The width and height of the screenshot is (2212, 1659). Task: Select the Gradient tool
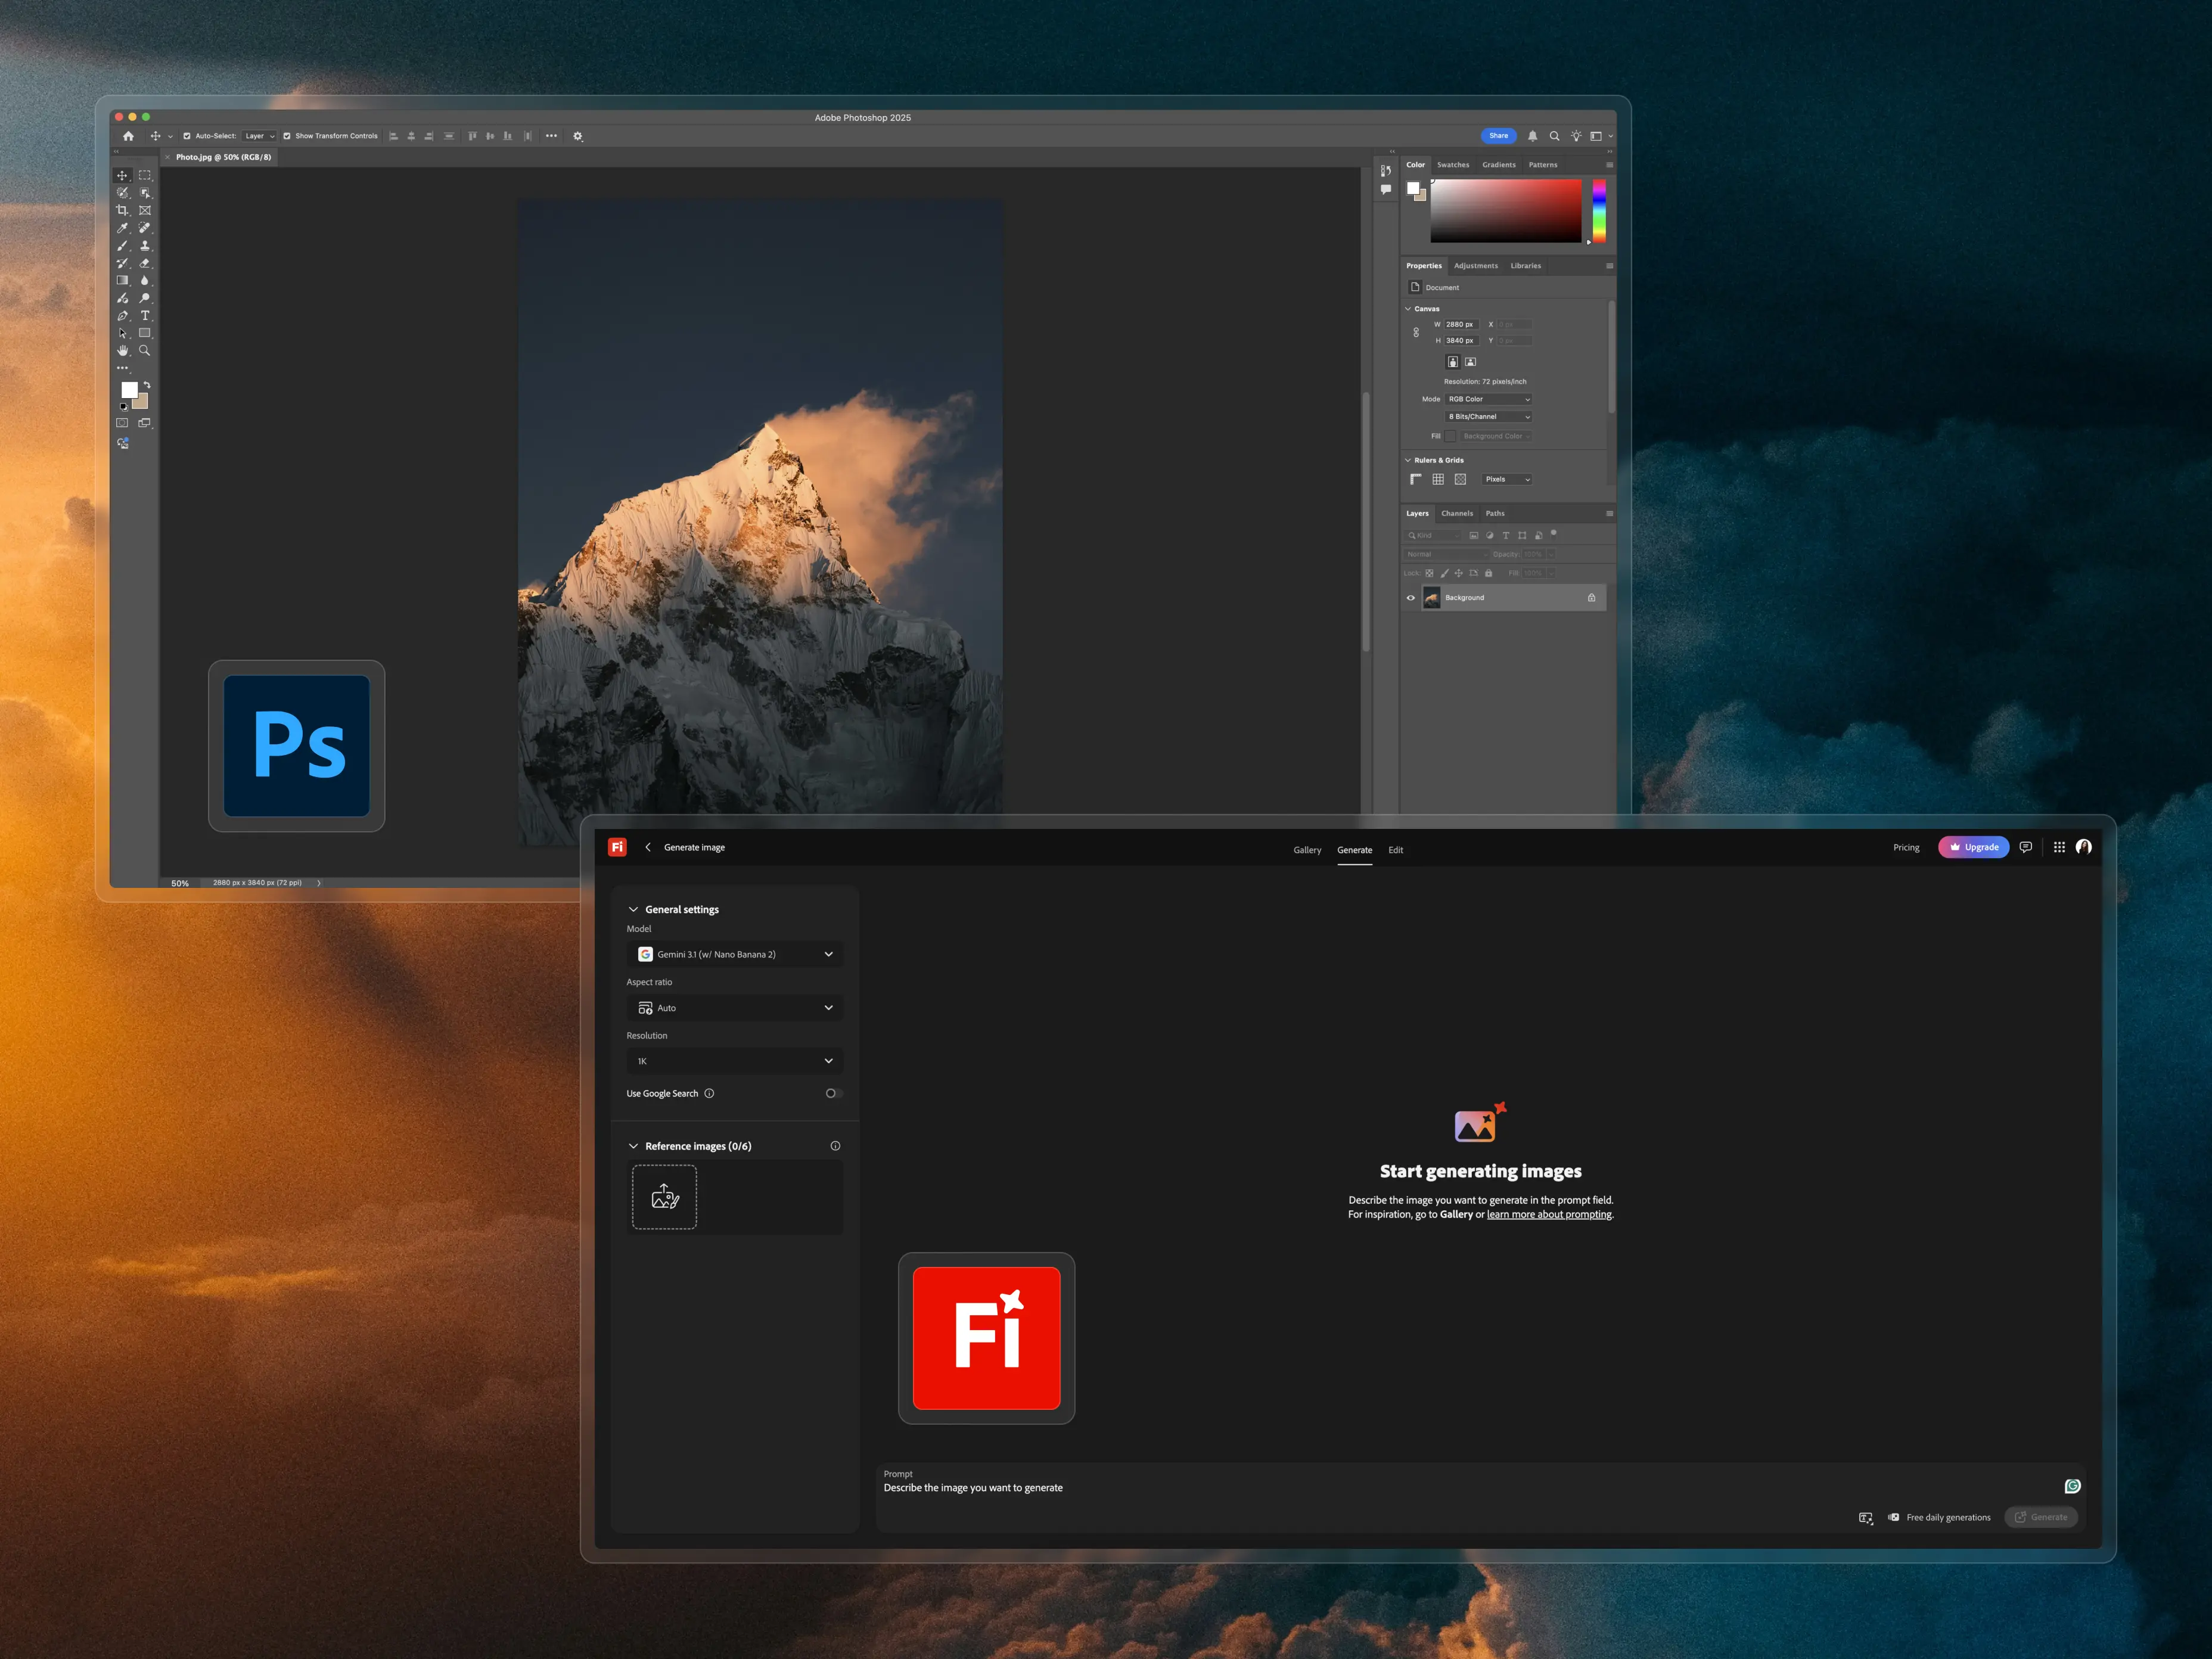[123, 281]
